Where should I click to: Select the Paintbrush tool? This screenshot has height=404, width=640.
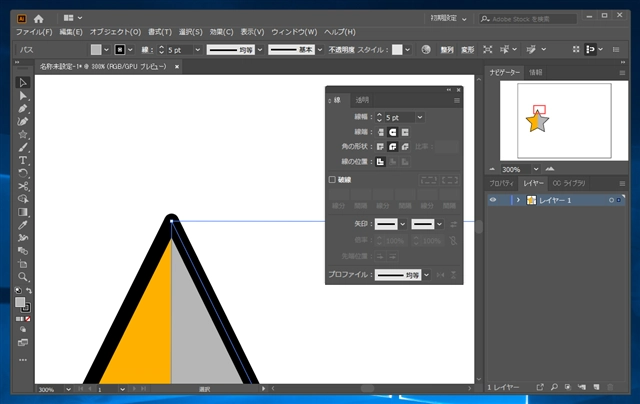tap(23, 147)
